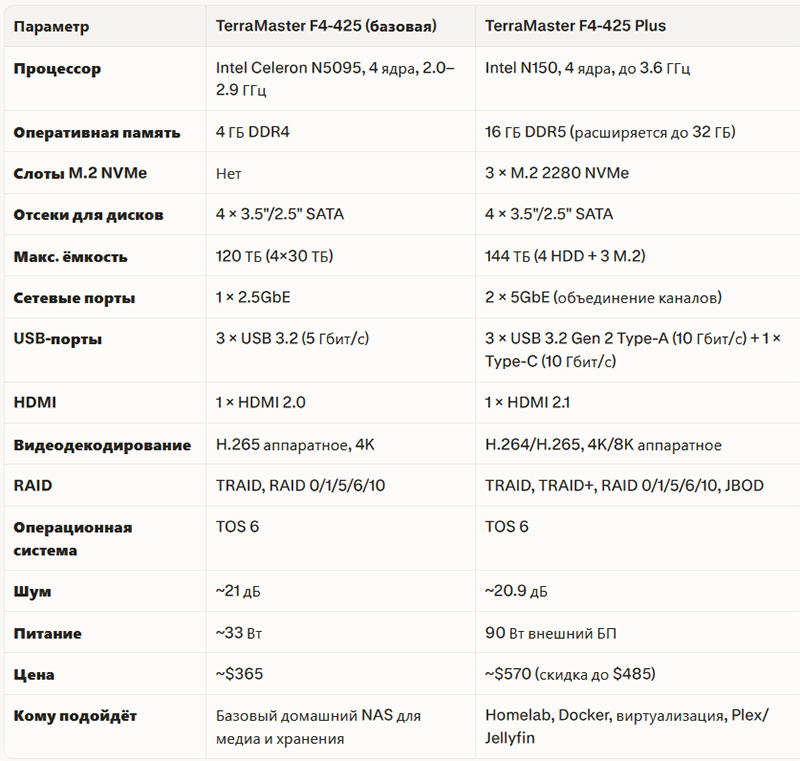Select the ~$570 price cell

[x=570, y=674]
